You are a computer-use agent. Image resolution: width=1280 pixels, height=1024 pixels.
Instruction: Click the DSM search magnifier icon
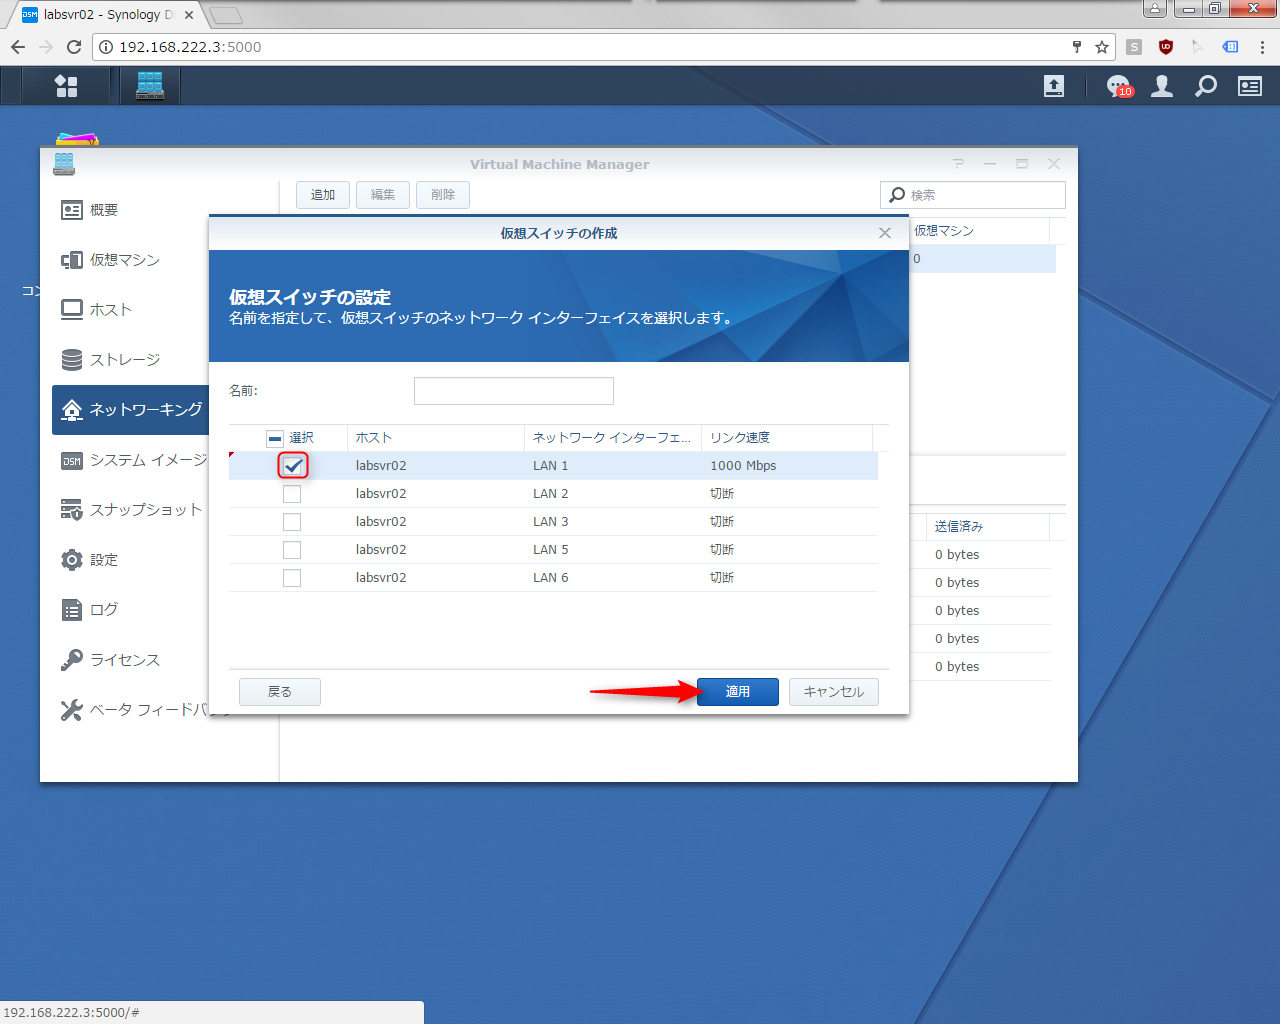[x=1206, y=86]
